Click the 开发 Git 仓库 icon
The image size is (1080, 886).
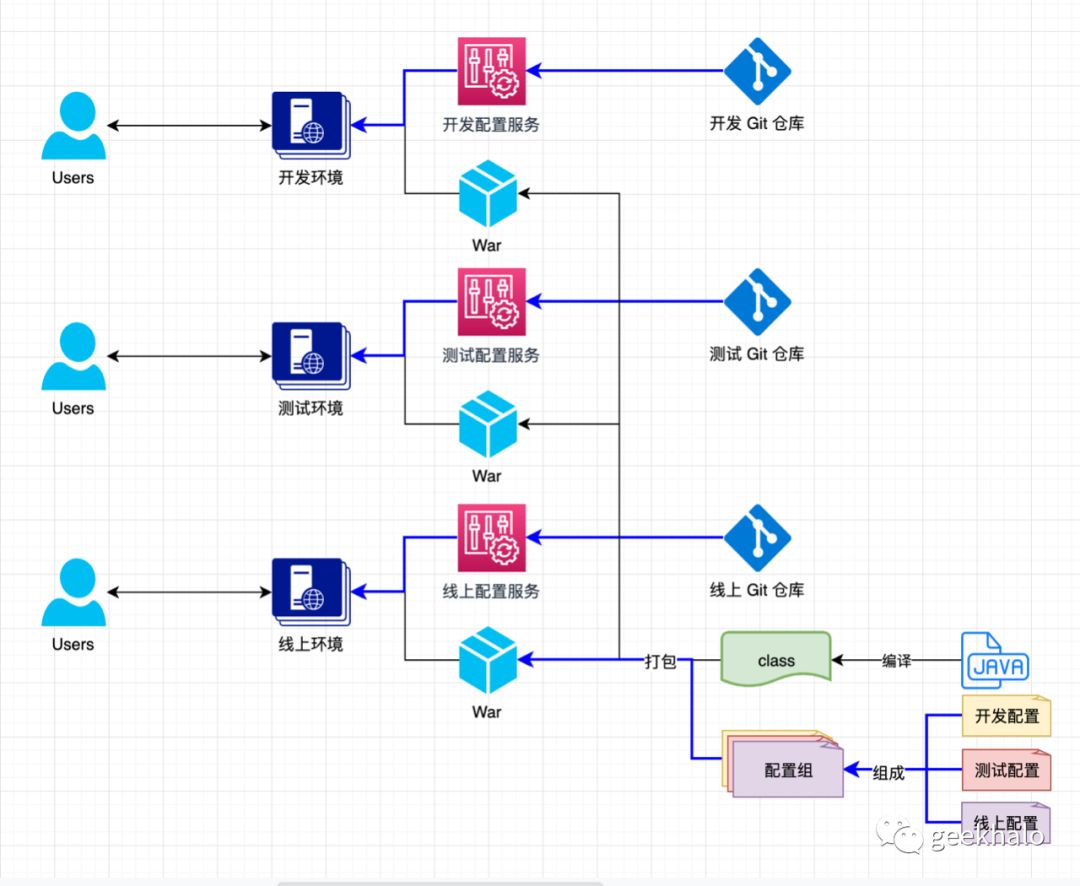point(757,71)
